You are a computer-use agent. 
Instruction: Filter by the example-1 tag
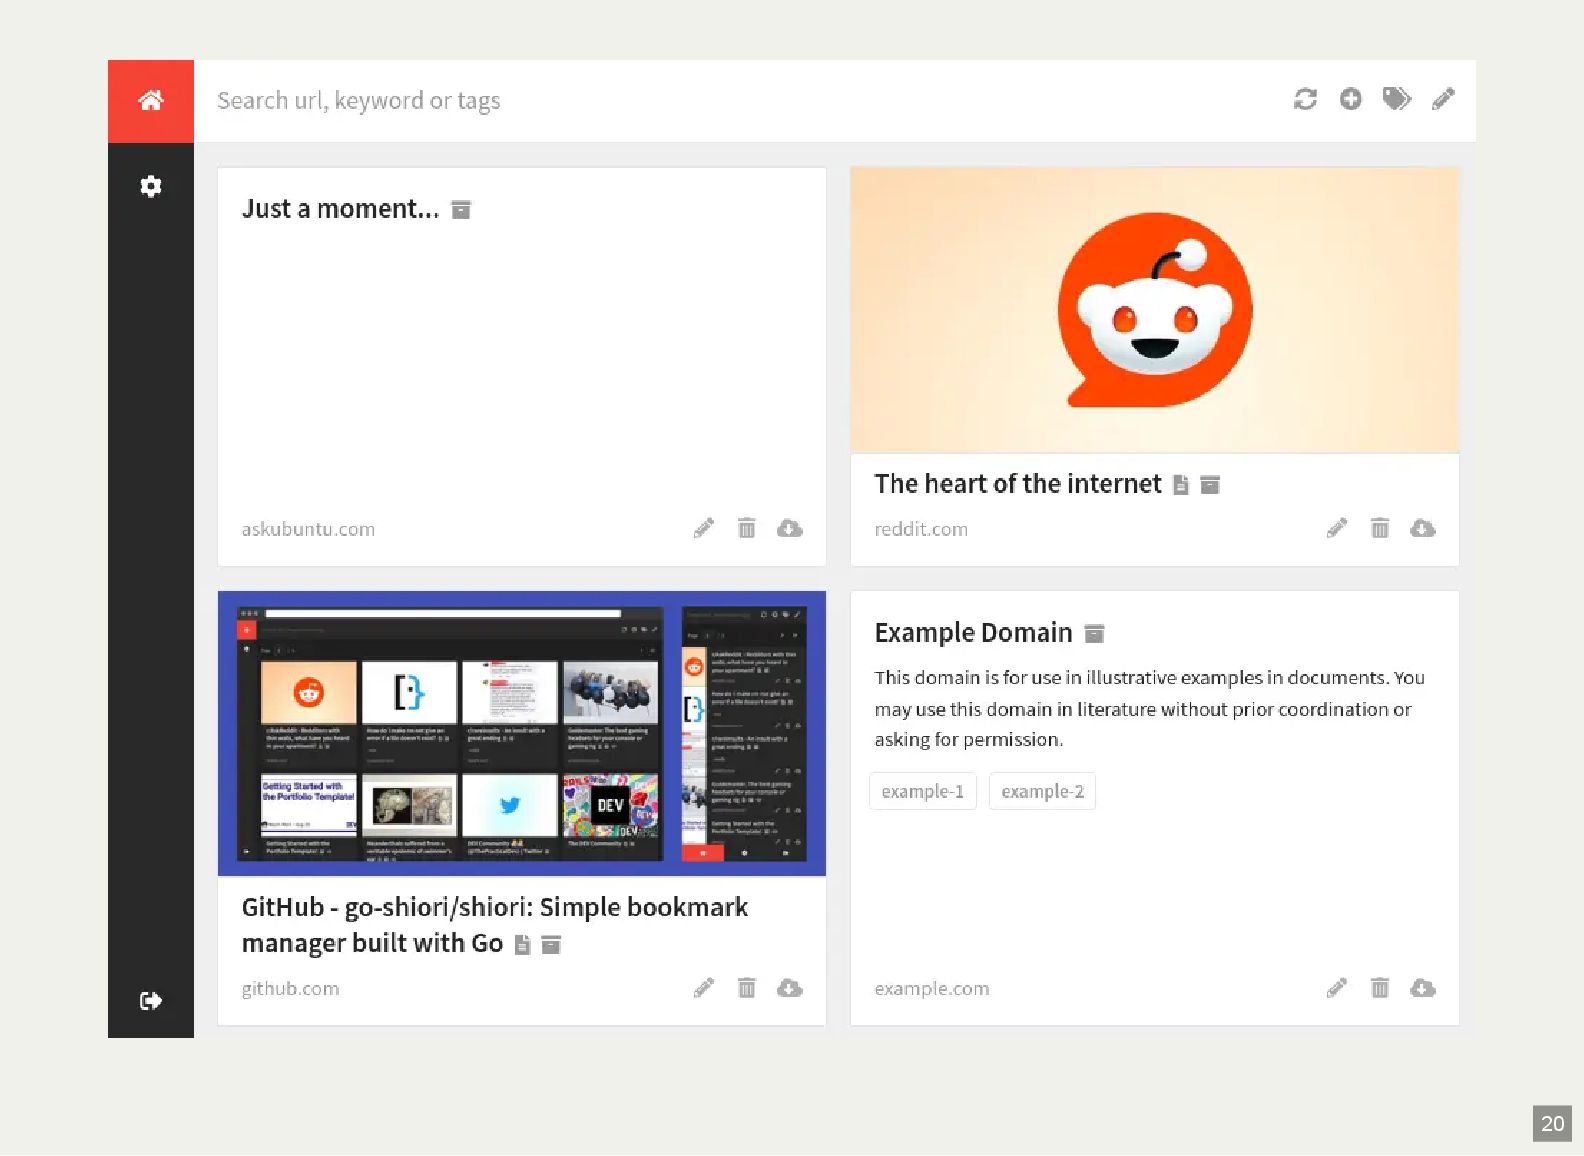click(x=923, y=791)
